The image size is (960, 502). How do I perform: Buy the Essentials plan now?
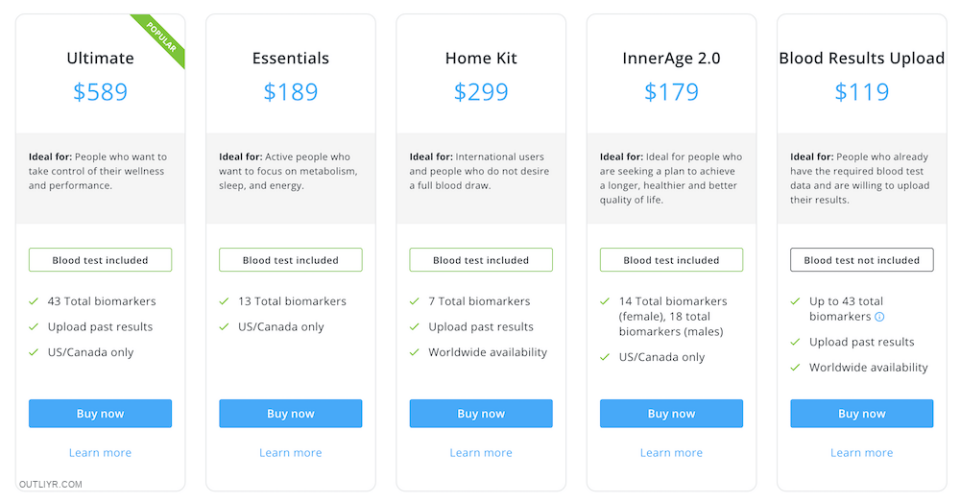point(291,413)
